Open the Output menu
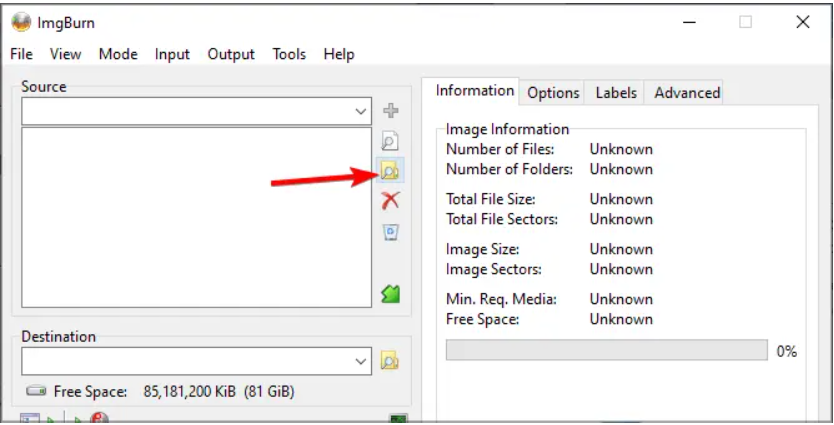 pos(231,54)
